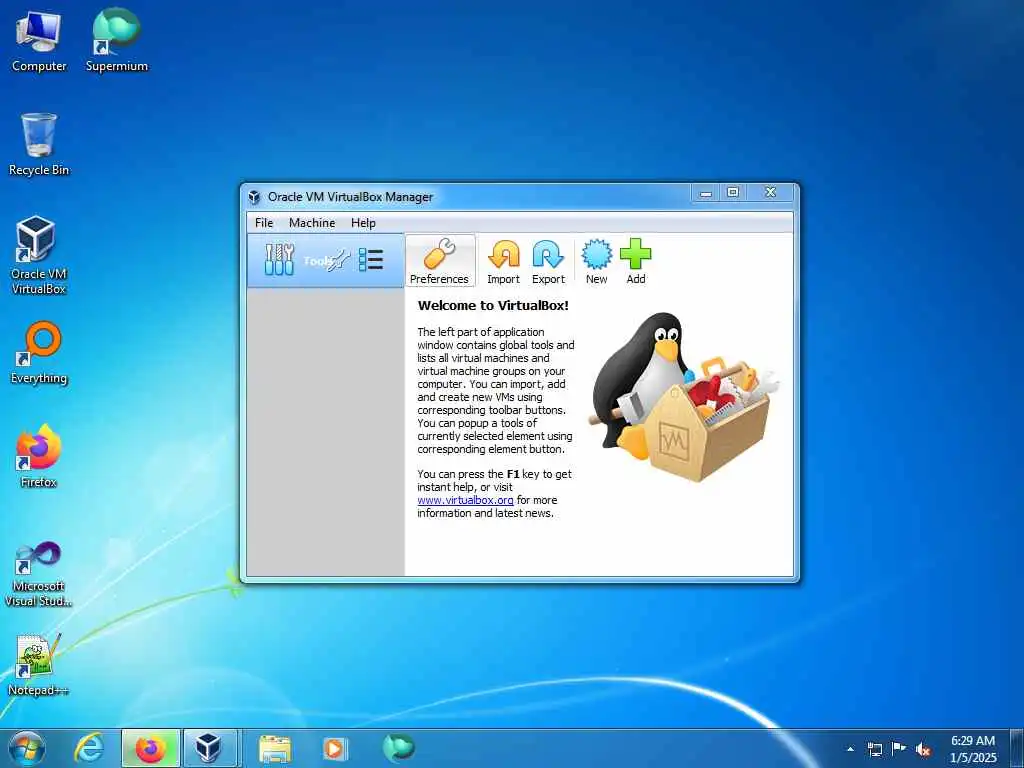Viewport: 1024px width, 768px height.
Task: Select the Everything desktop shortcut
Action: (x=39, y=353)
